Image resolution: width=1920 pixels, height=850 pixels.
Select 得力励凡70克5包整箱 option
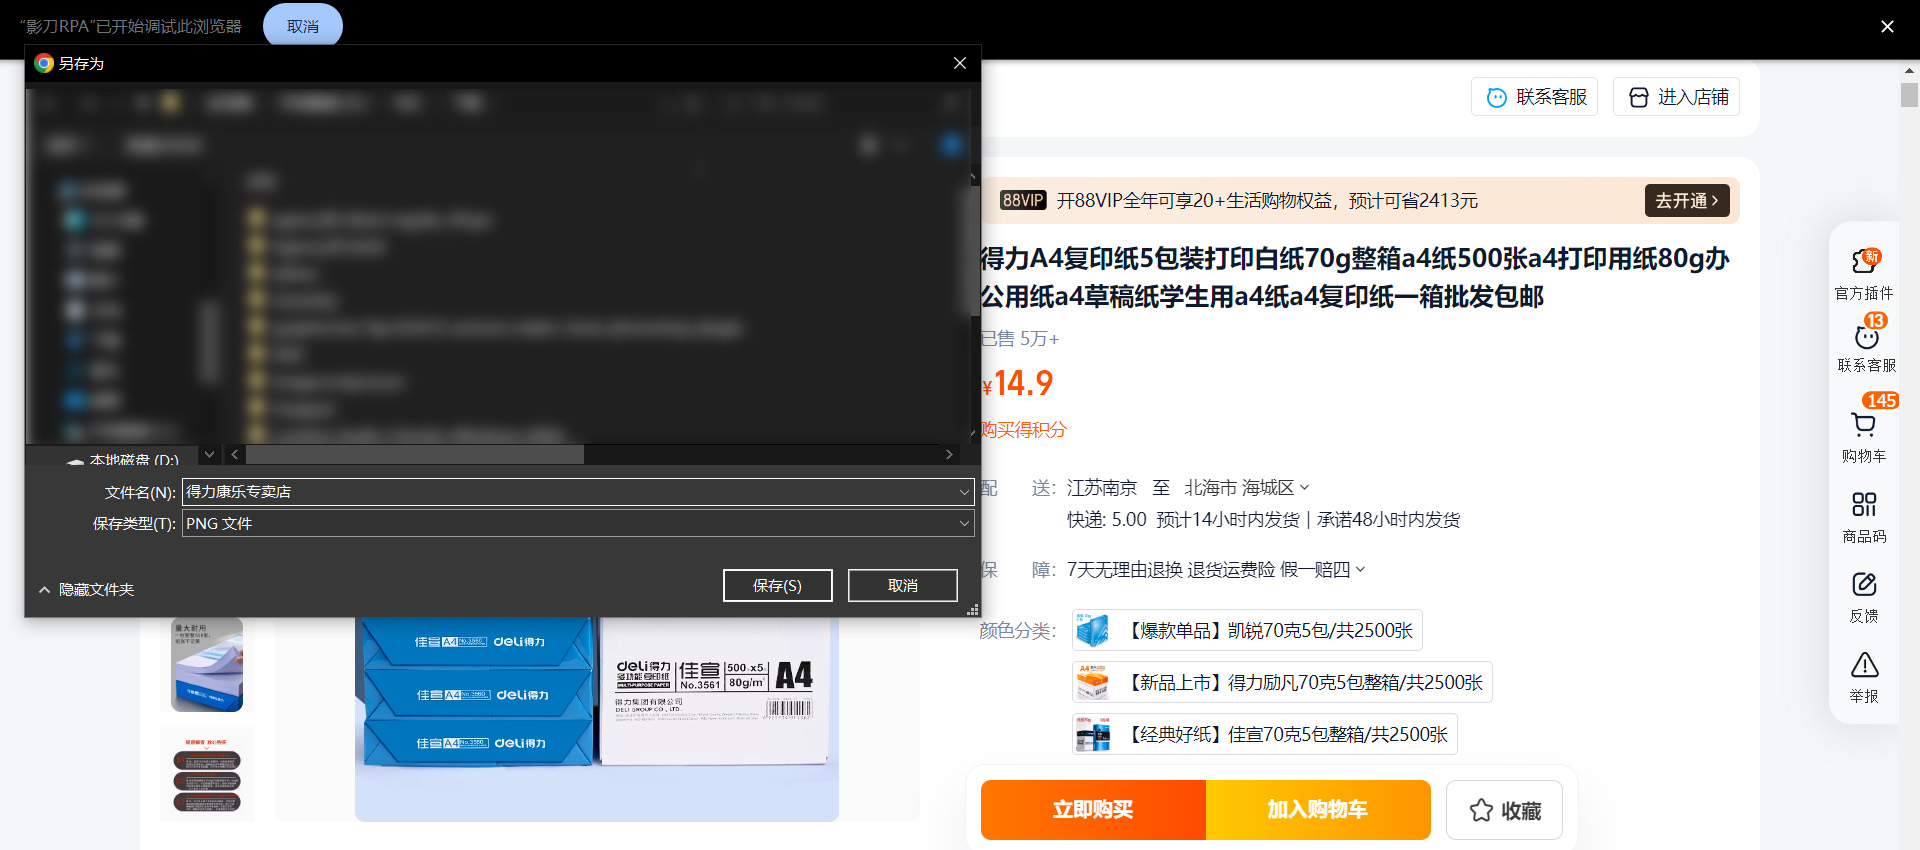[1282, 682]
